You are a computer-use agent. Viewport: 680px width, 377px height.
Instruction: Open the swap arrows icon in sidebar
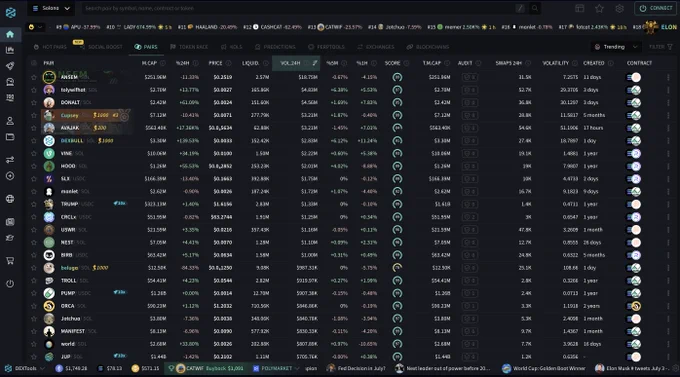pos(10,160)
